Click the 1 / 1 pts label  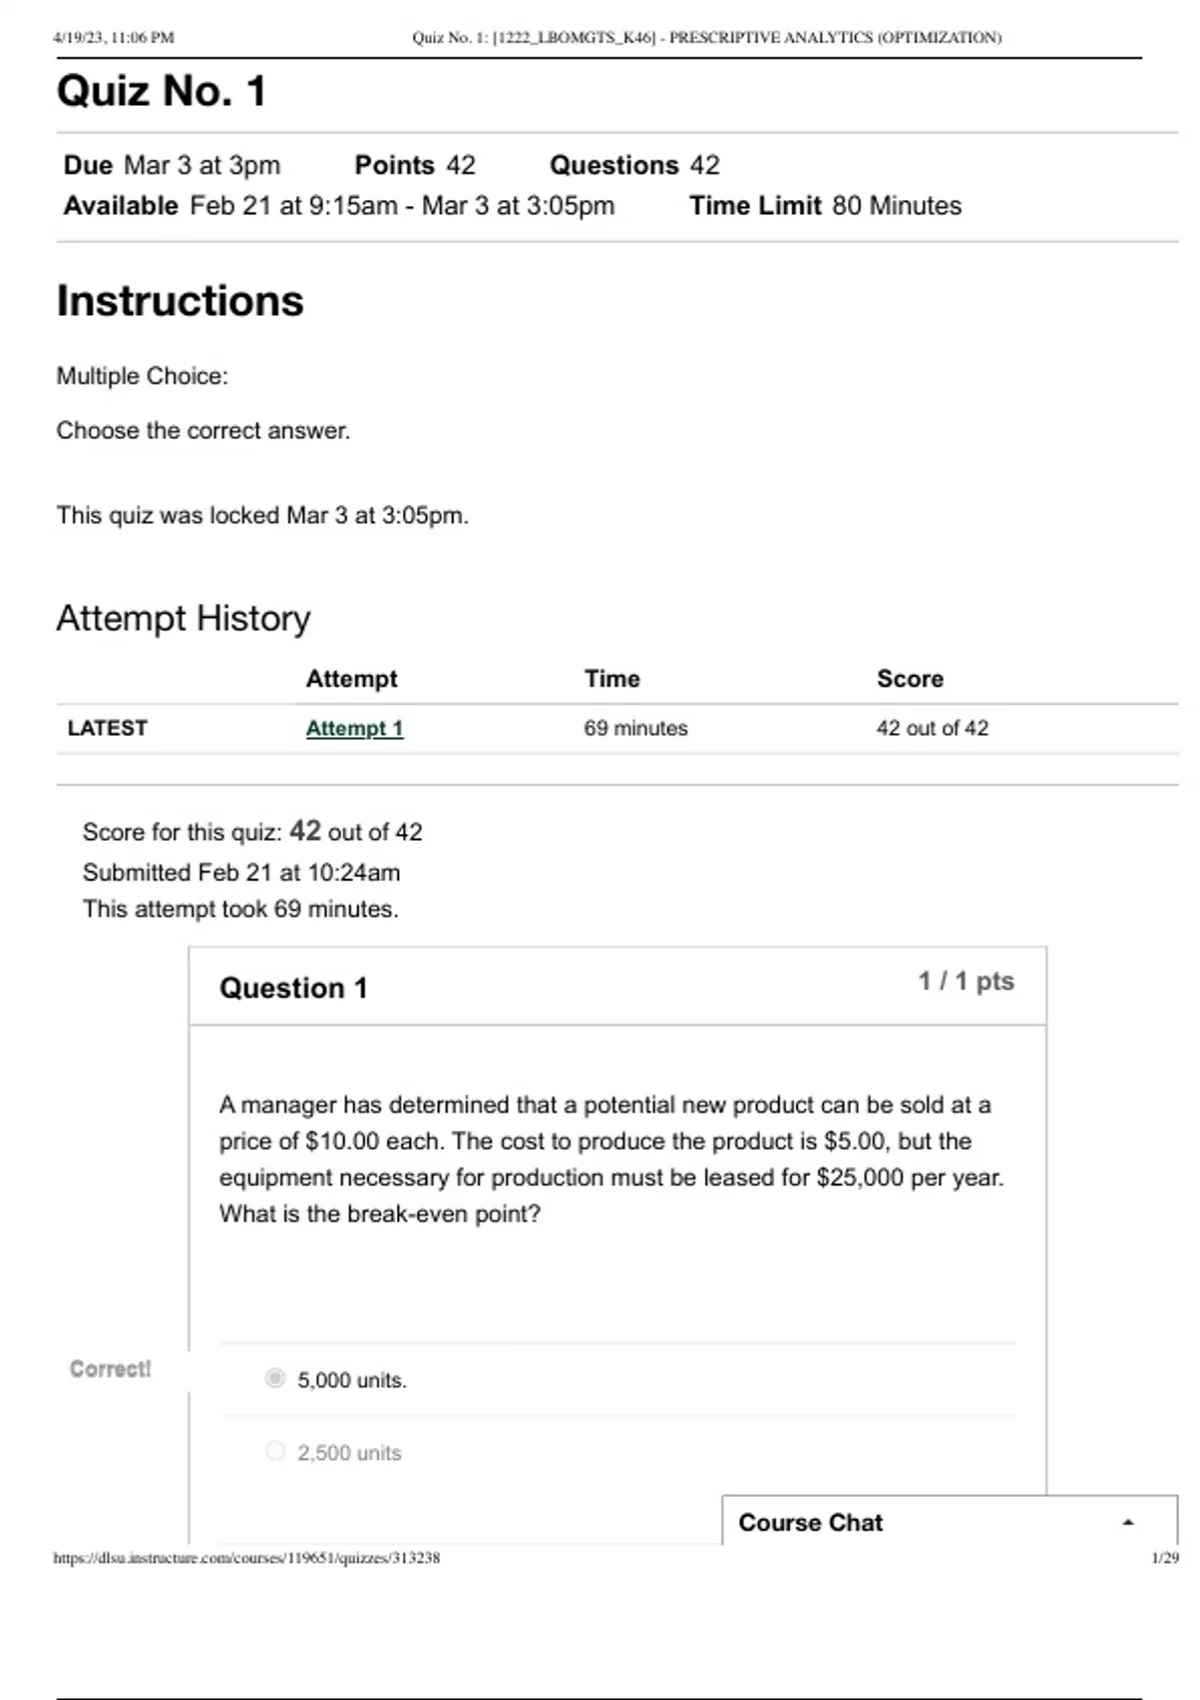(x=965, y=981)
